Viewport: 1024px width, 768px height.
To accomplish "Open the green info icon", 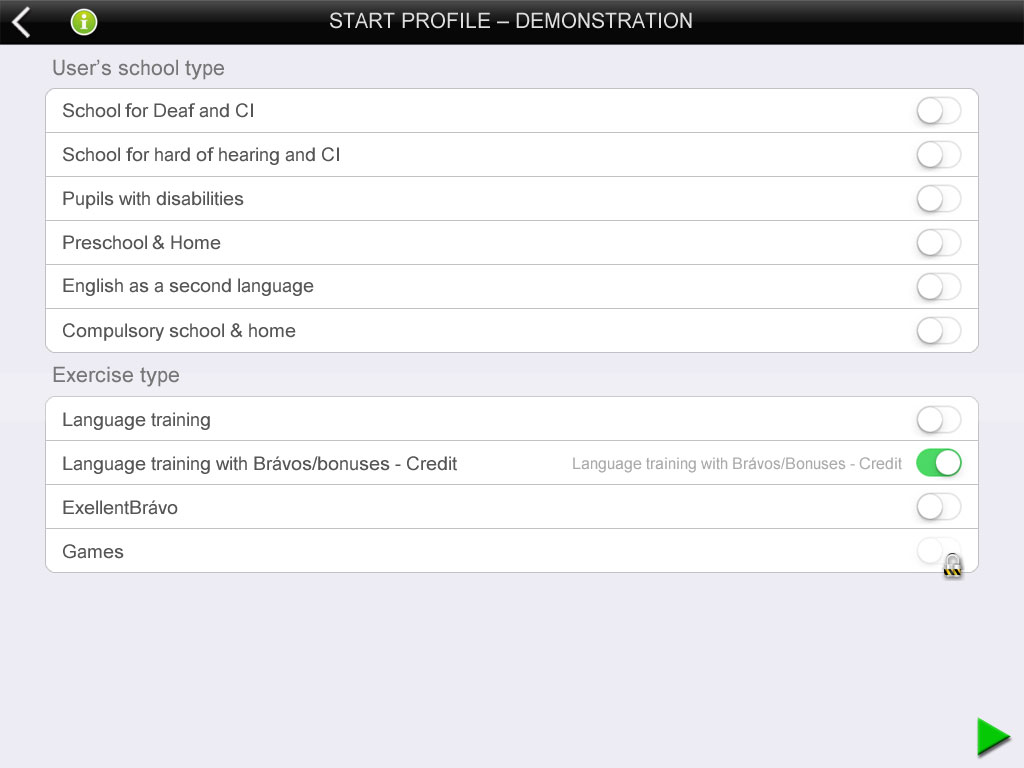I will pyautogui.click(x=84, y=22).
